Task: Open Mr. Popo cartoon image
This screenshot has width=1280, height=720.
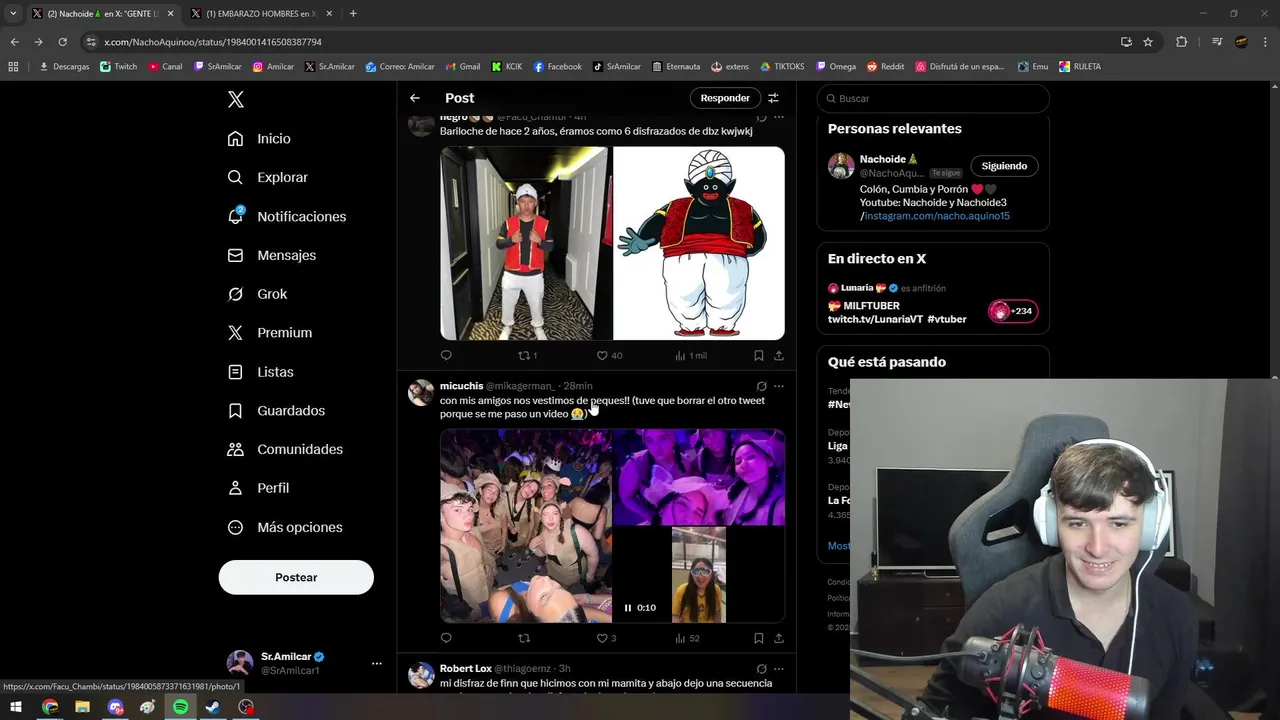Action: click(x=699, y=243)
